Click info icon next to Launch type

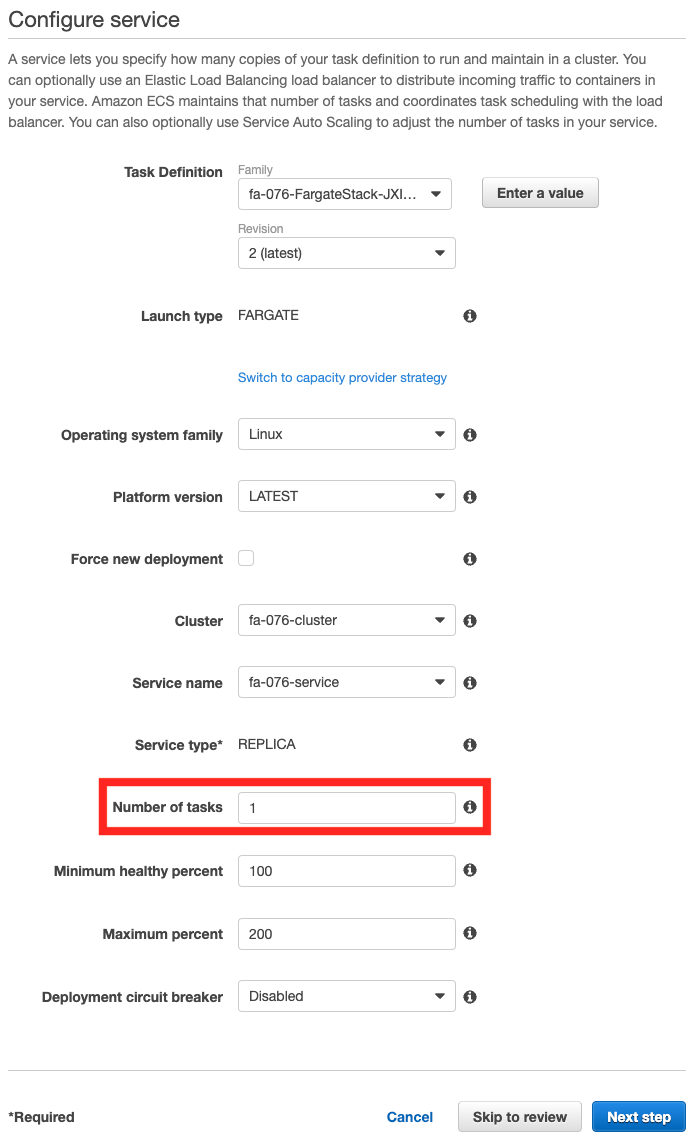(470, 316)
